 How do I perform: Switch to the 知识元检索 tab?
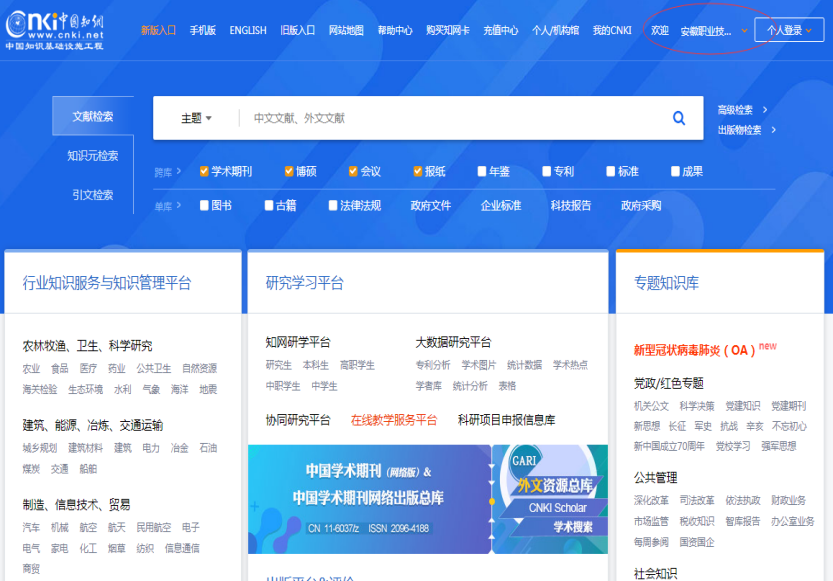click(x=92, y=155)
